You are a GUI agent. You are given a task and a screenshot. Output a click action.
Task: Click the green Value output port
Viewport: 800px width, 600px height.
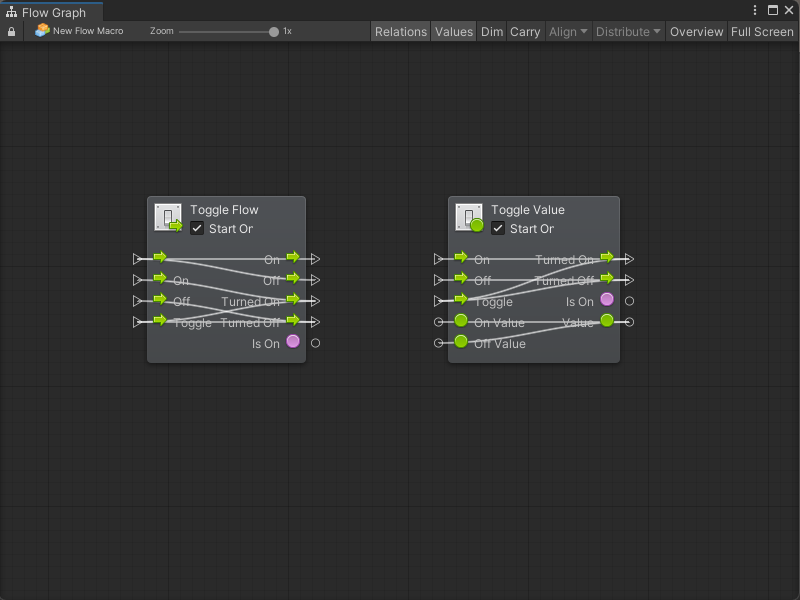[x=607, y=321]
